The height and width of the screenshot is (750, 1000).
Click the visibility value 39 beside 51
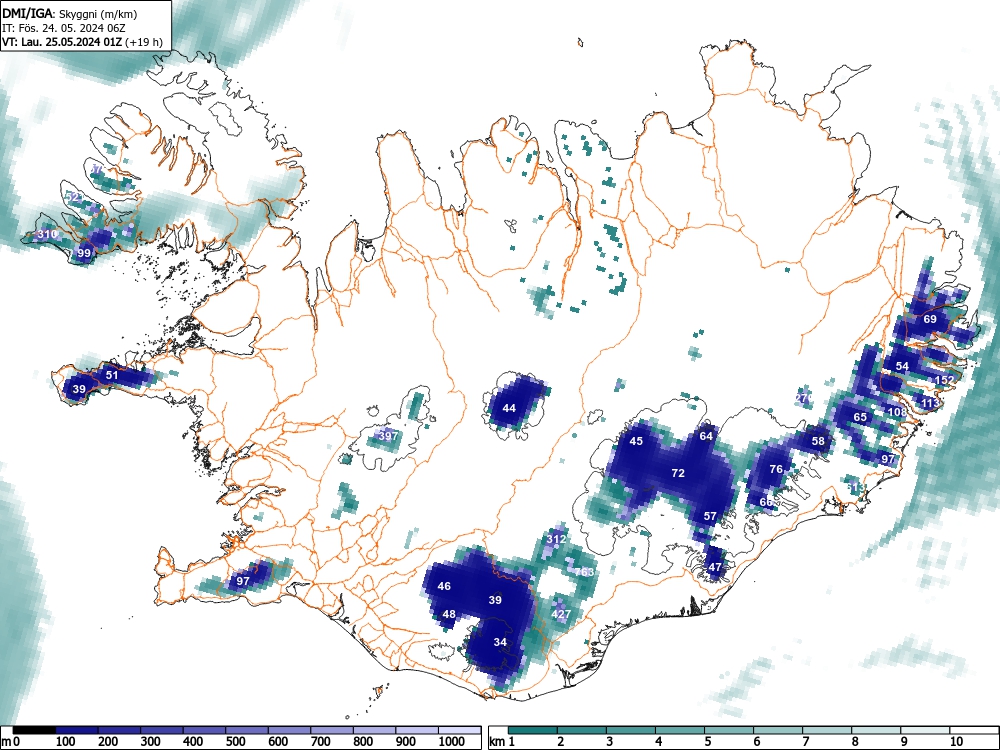(x=78, y=389)
